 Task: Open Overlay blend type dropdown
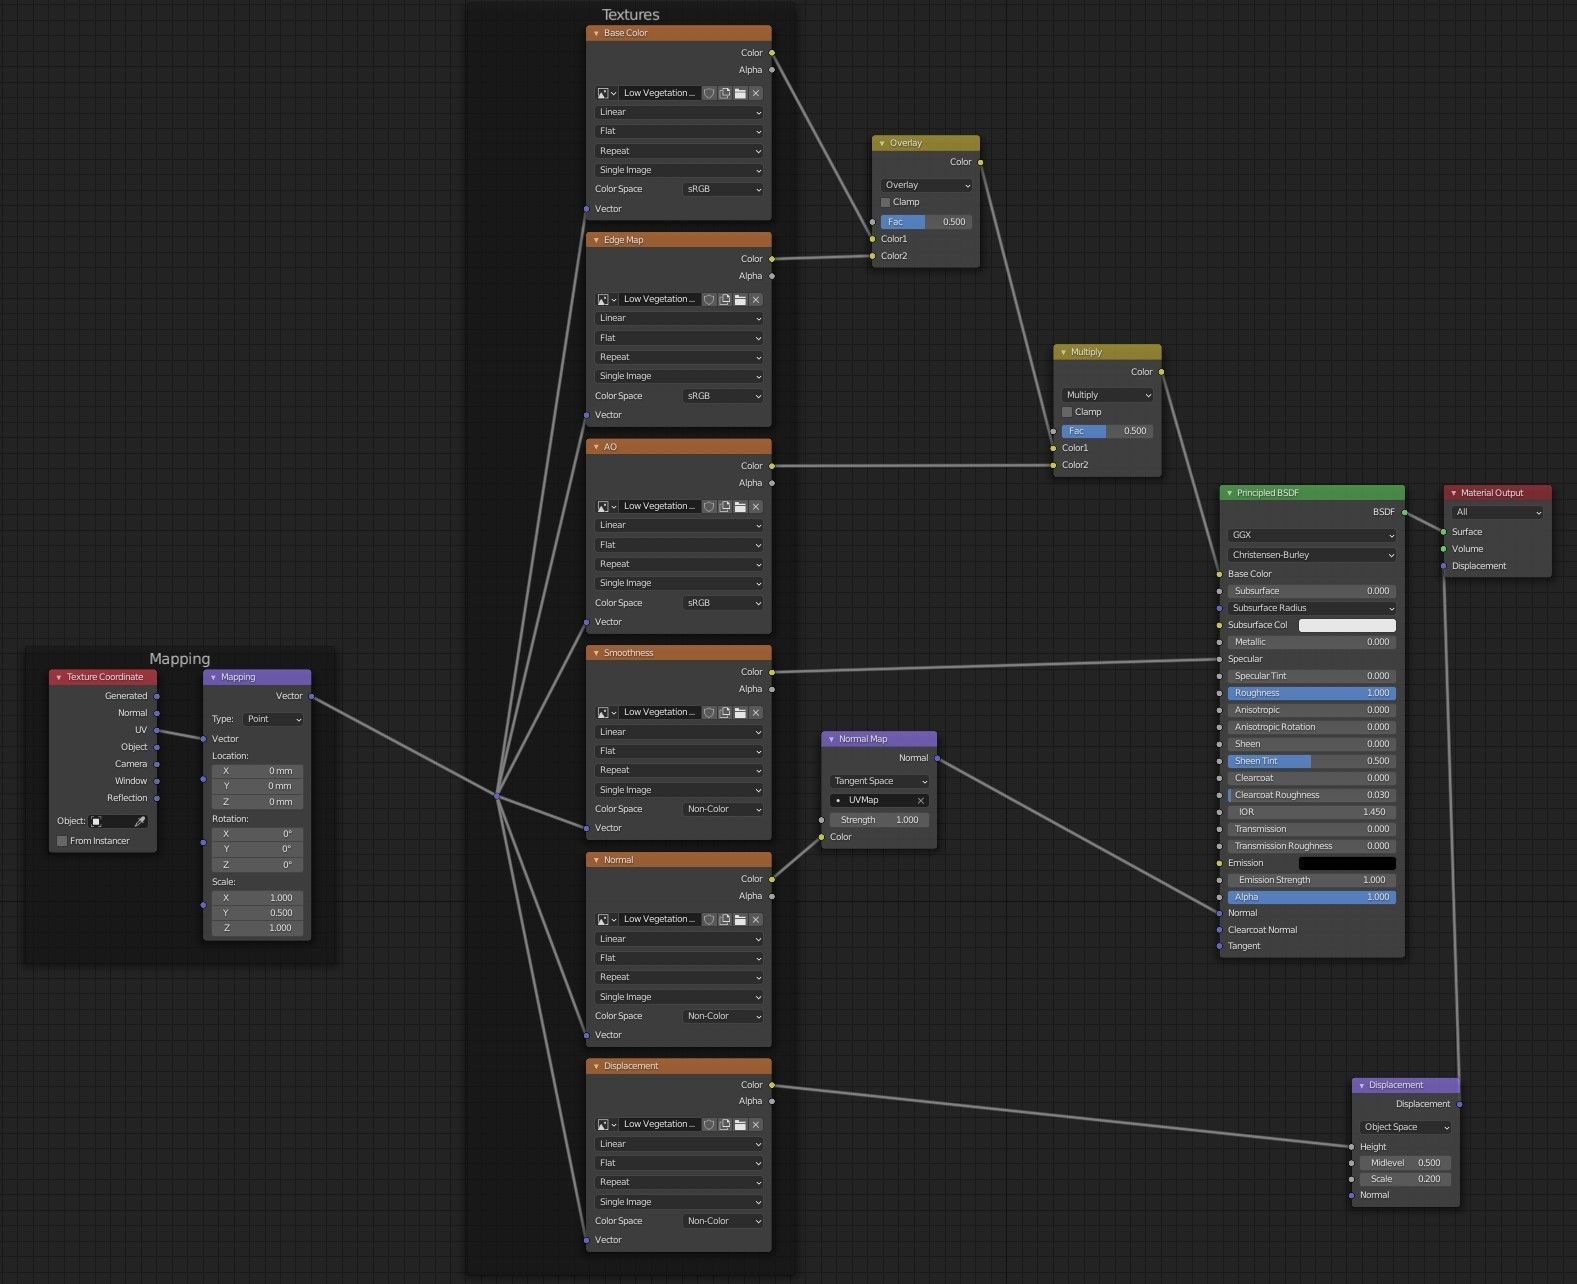926,185
